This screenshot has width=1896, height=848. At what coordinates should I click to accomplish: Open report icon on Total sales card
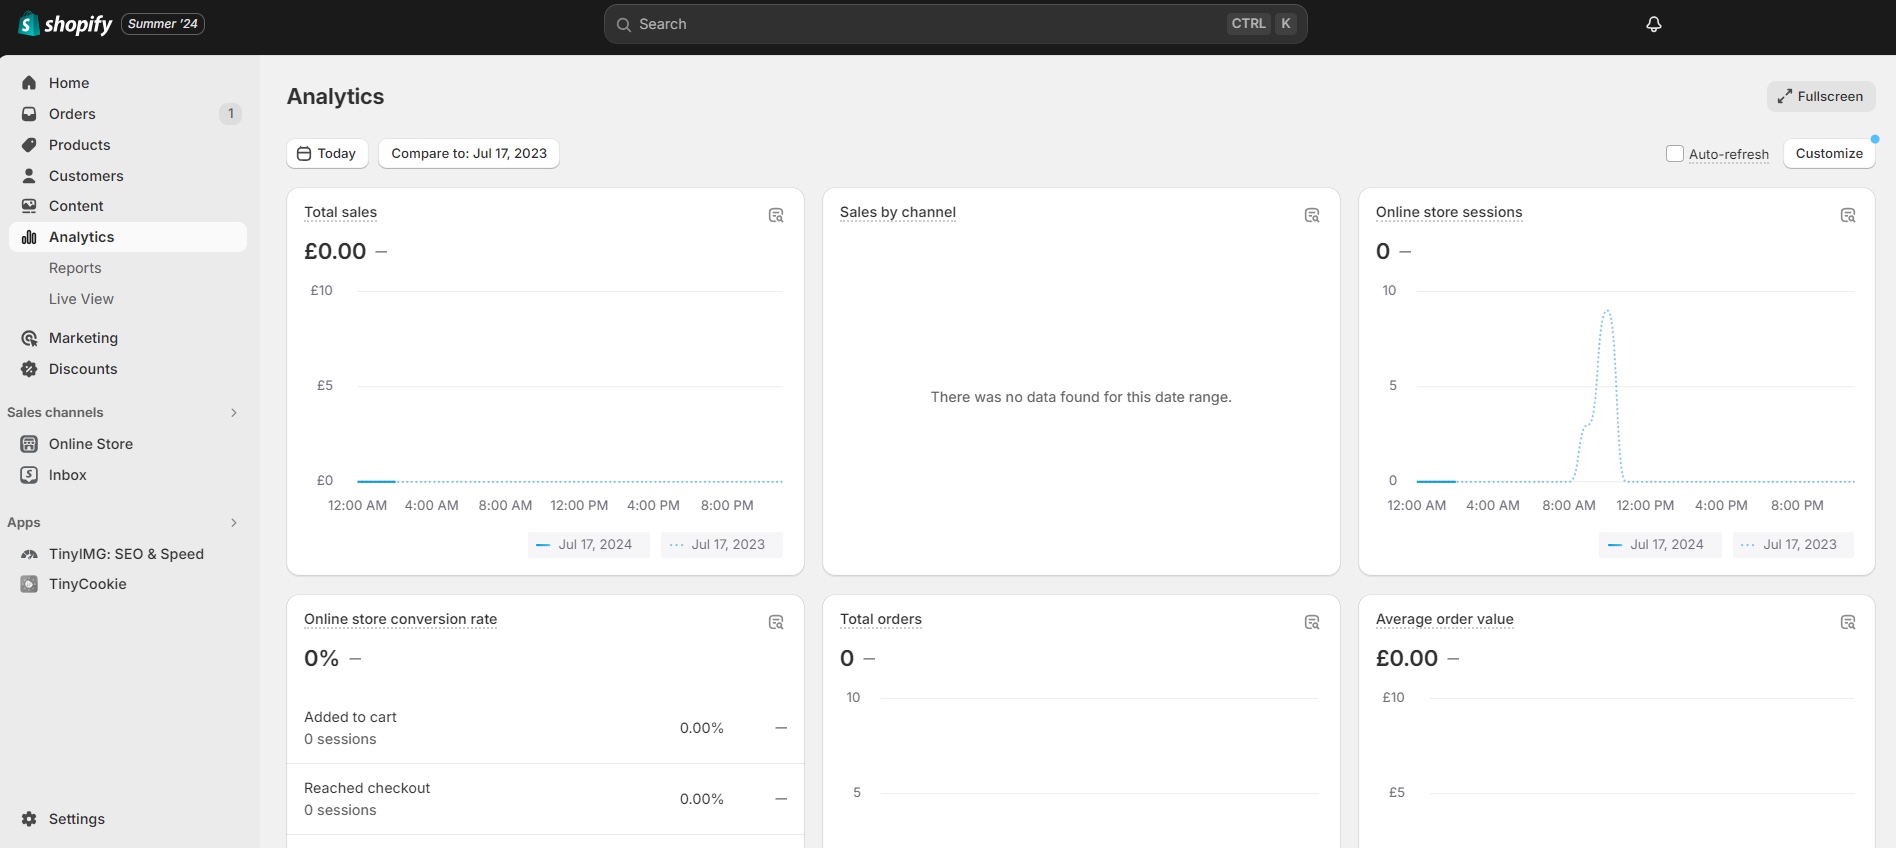776,215
